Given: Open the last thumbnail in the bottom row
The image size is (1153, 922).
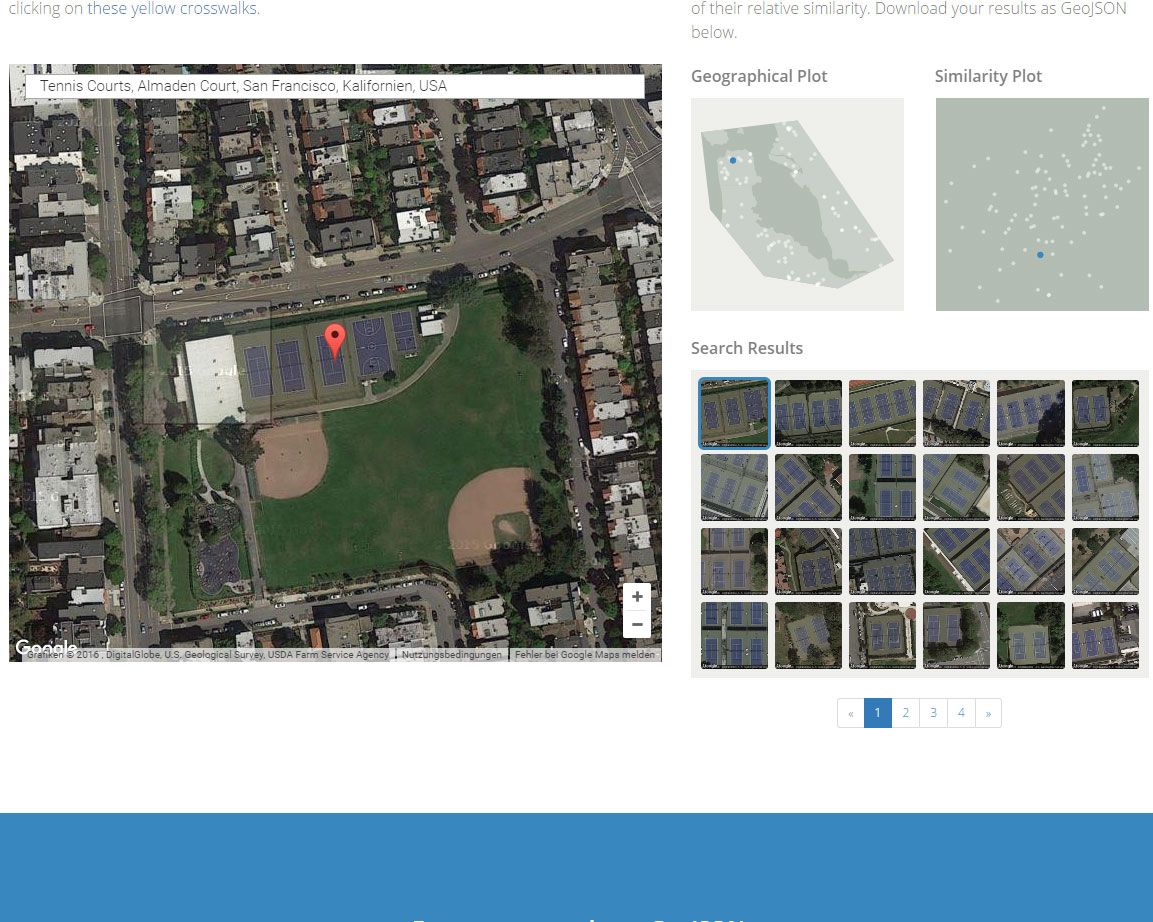Looking at the screenshot, I should click(1105, 635).
